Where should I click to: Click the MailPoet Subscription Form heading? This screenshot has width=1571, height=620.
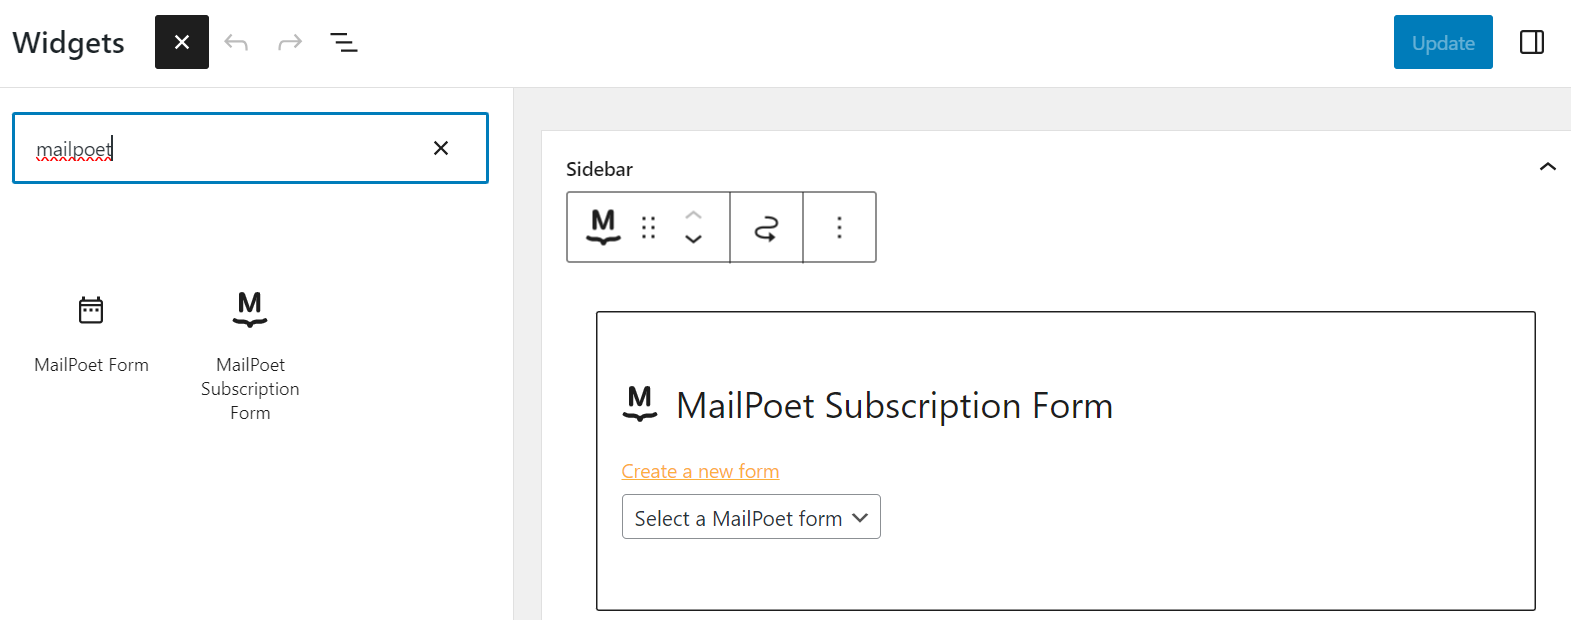tap(894, 405)
